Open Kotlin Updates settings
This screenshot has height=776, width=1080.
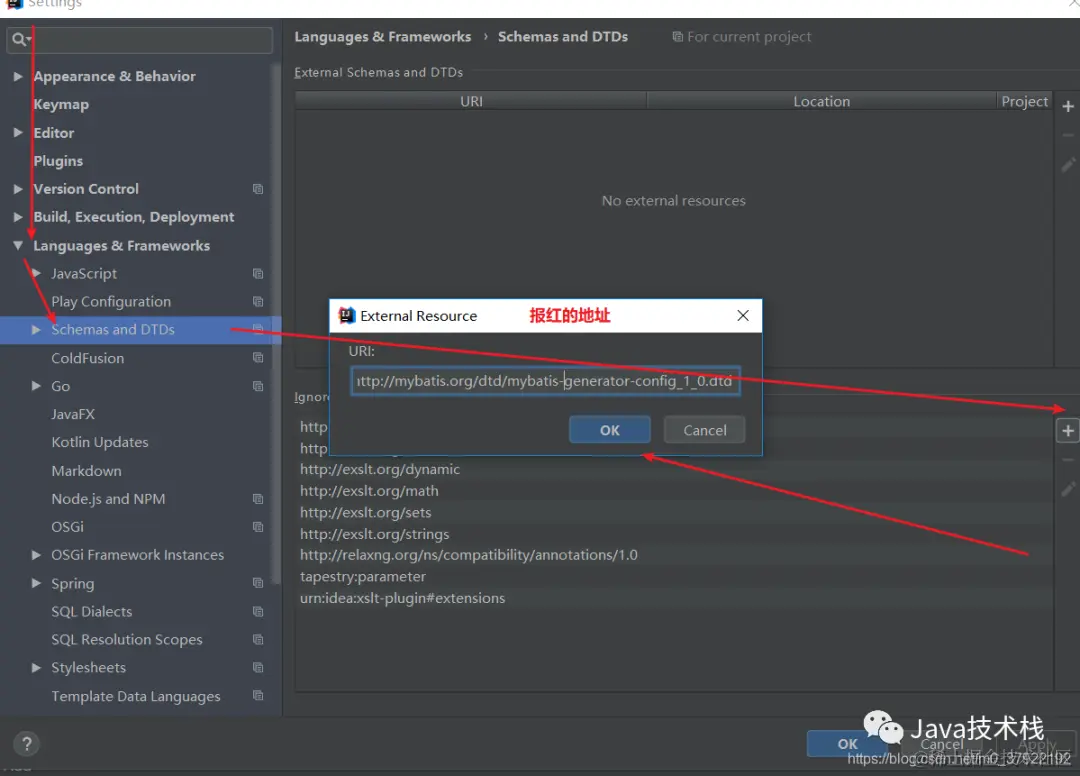point(100,442)
